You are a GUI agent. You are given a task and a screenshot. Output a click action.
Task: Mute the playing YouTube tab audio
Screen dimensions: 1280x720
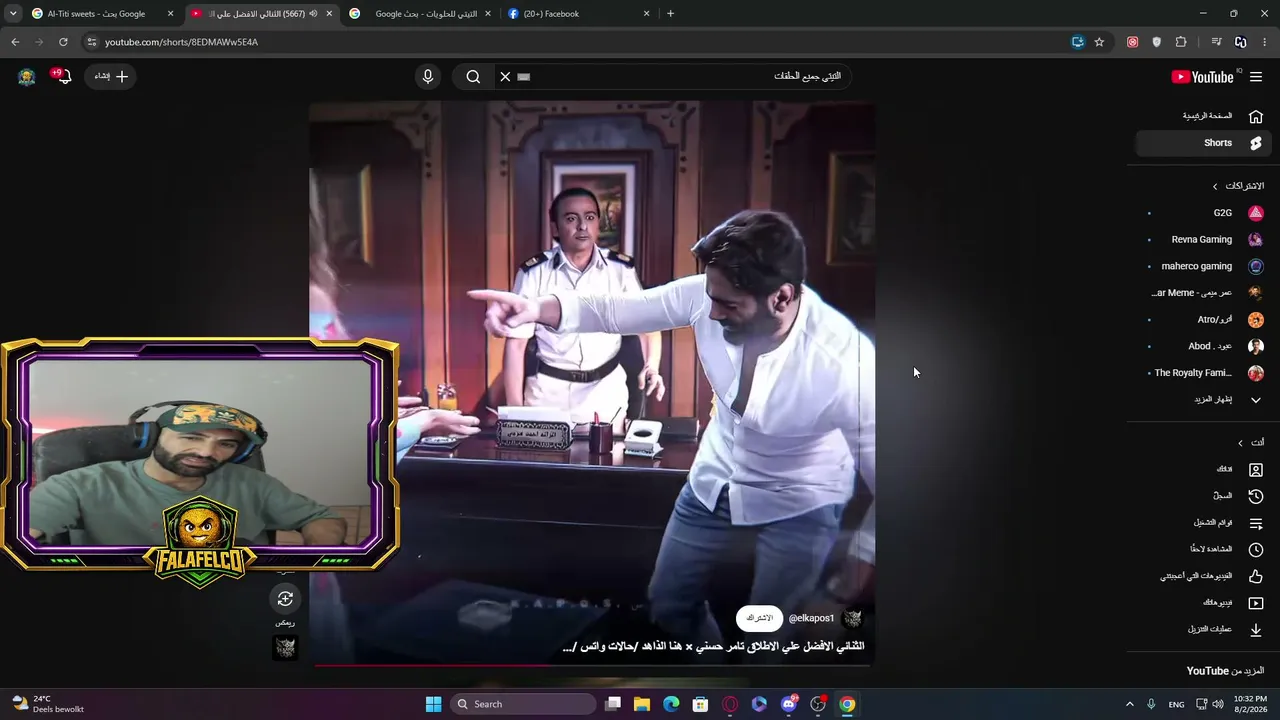[313, 14]
